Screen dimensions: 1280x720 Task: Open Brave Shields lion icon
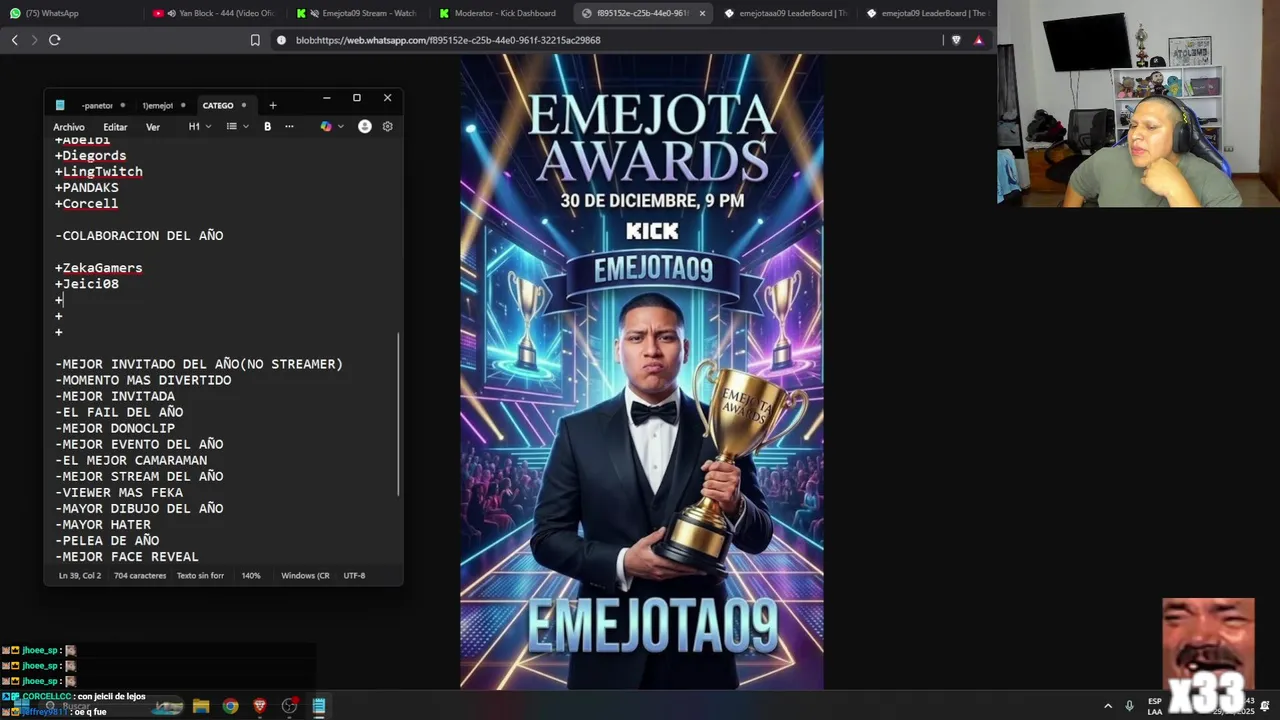(956, 40)
